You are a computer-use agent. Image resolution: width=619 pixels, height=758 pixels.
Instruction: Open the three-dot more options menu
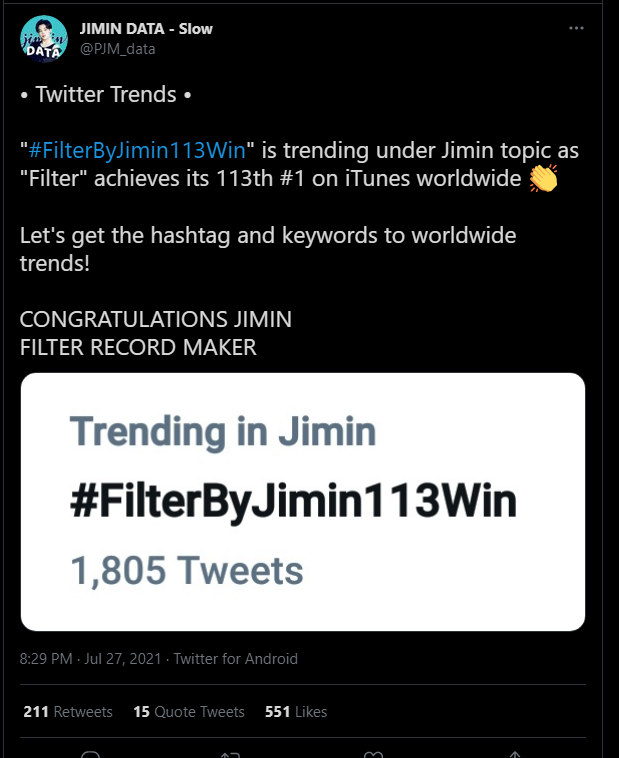tap(576, 28)
